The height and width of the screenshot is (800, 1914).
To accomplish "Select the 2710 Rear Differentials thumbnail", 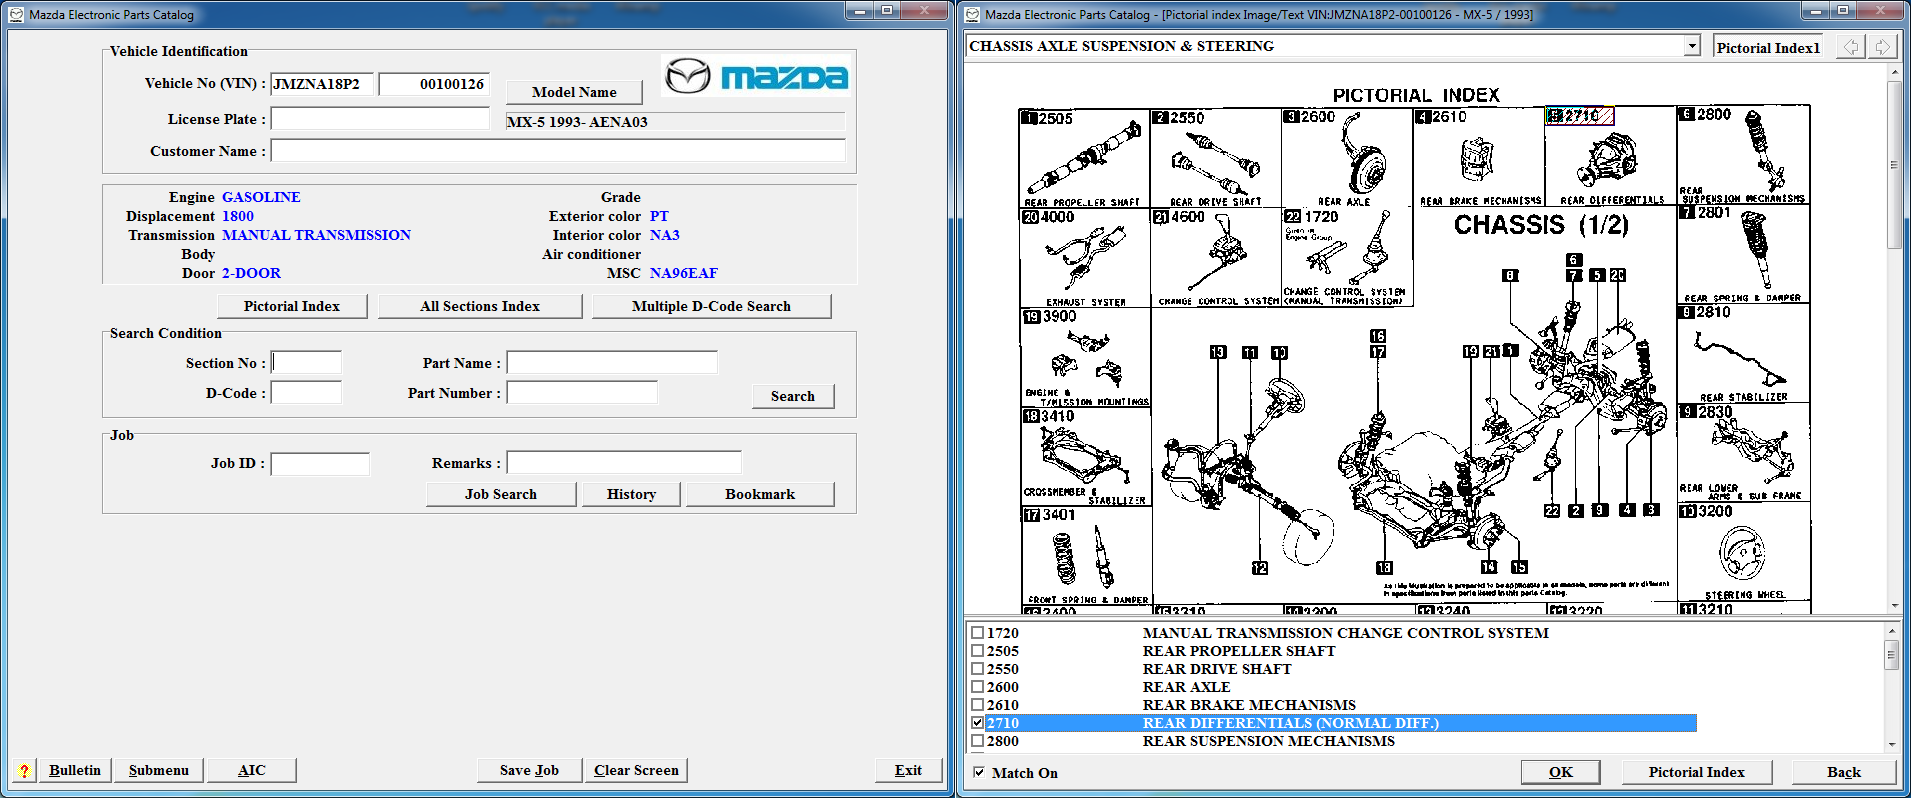I will click(1611, 156).
